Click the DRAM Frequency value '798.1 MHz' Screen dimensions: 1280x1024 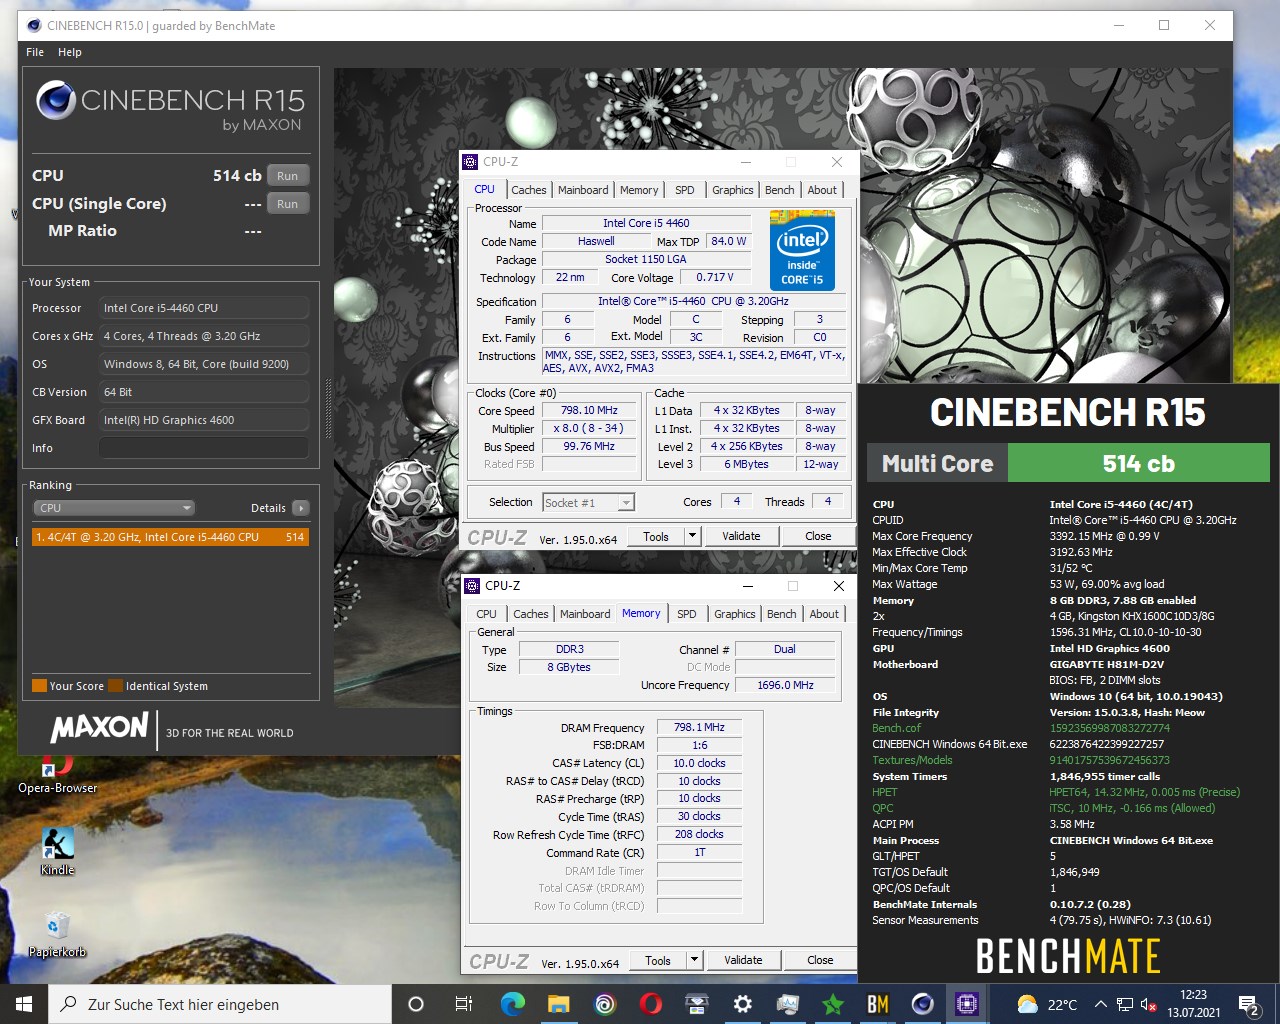(699, 727)
